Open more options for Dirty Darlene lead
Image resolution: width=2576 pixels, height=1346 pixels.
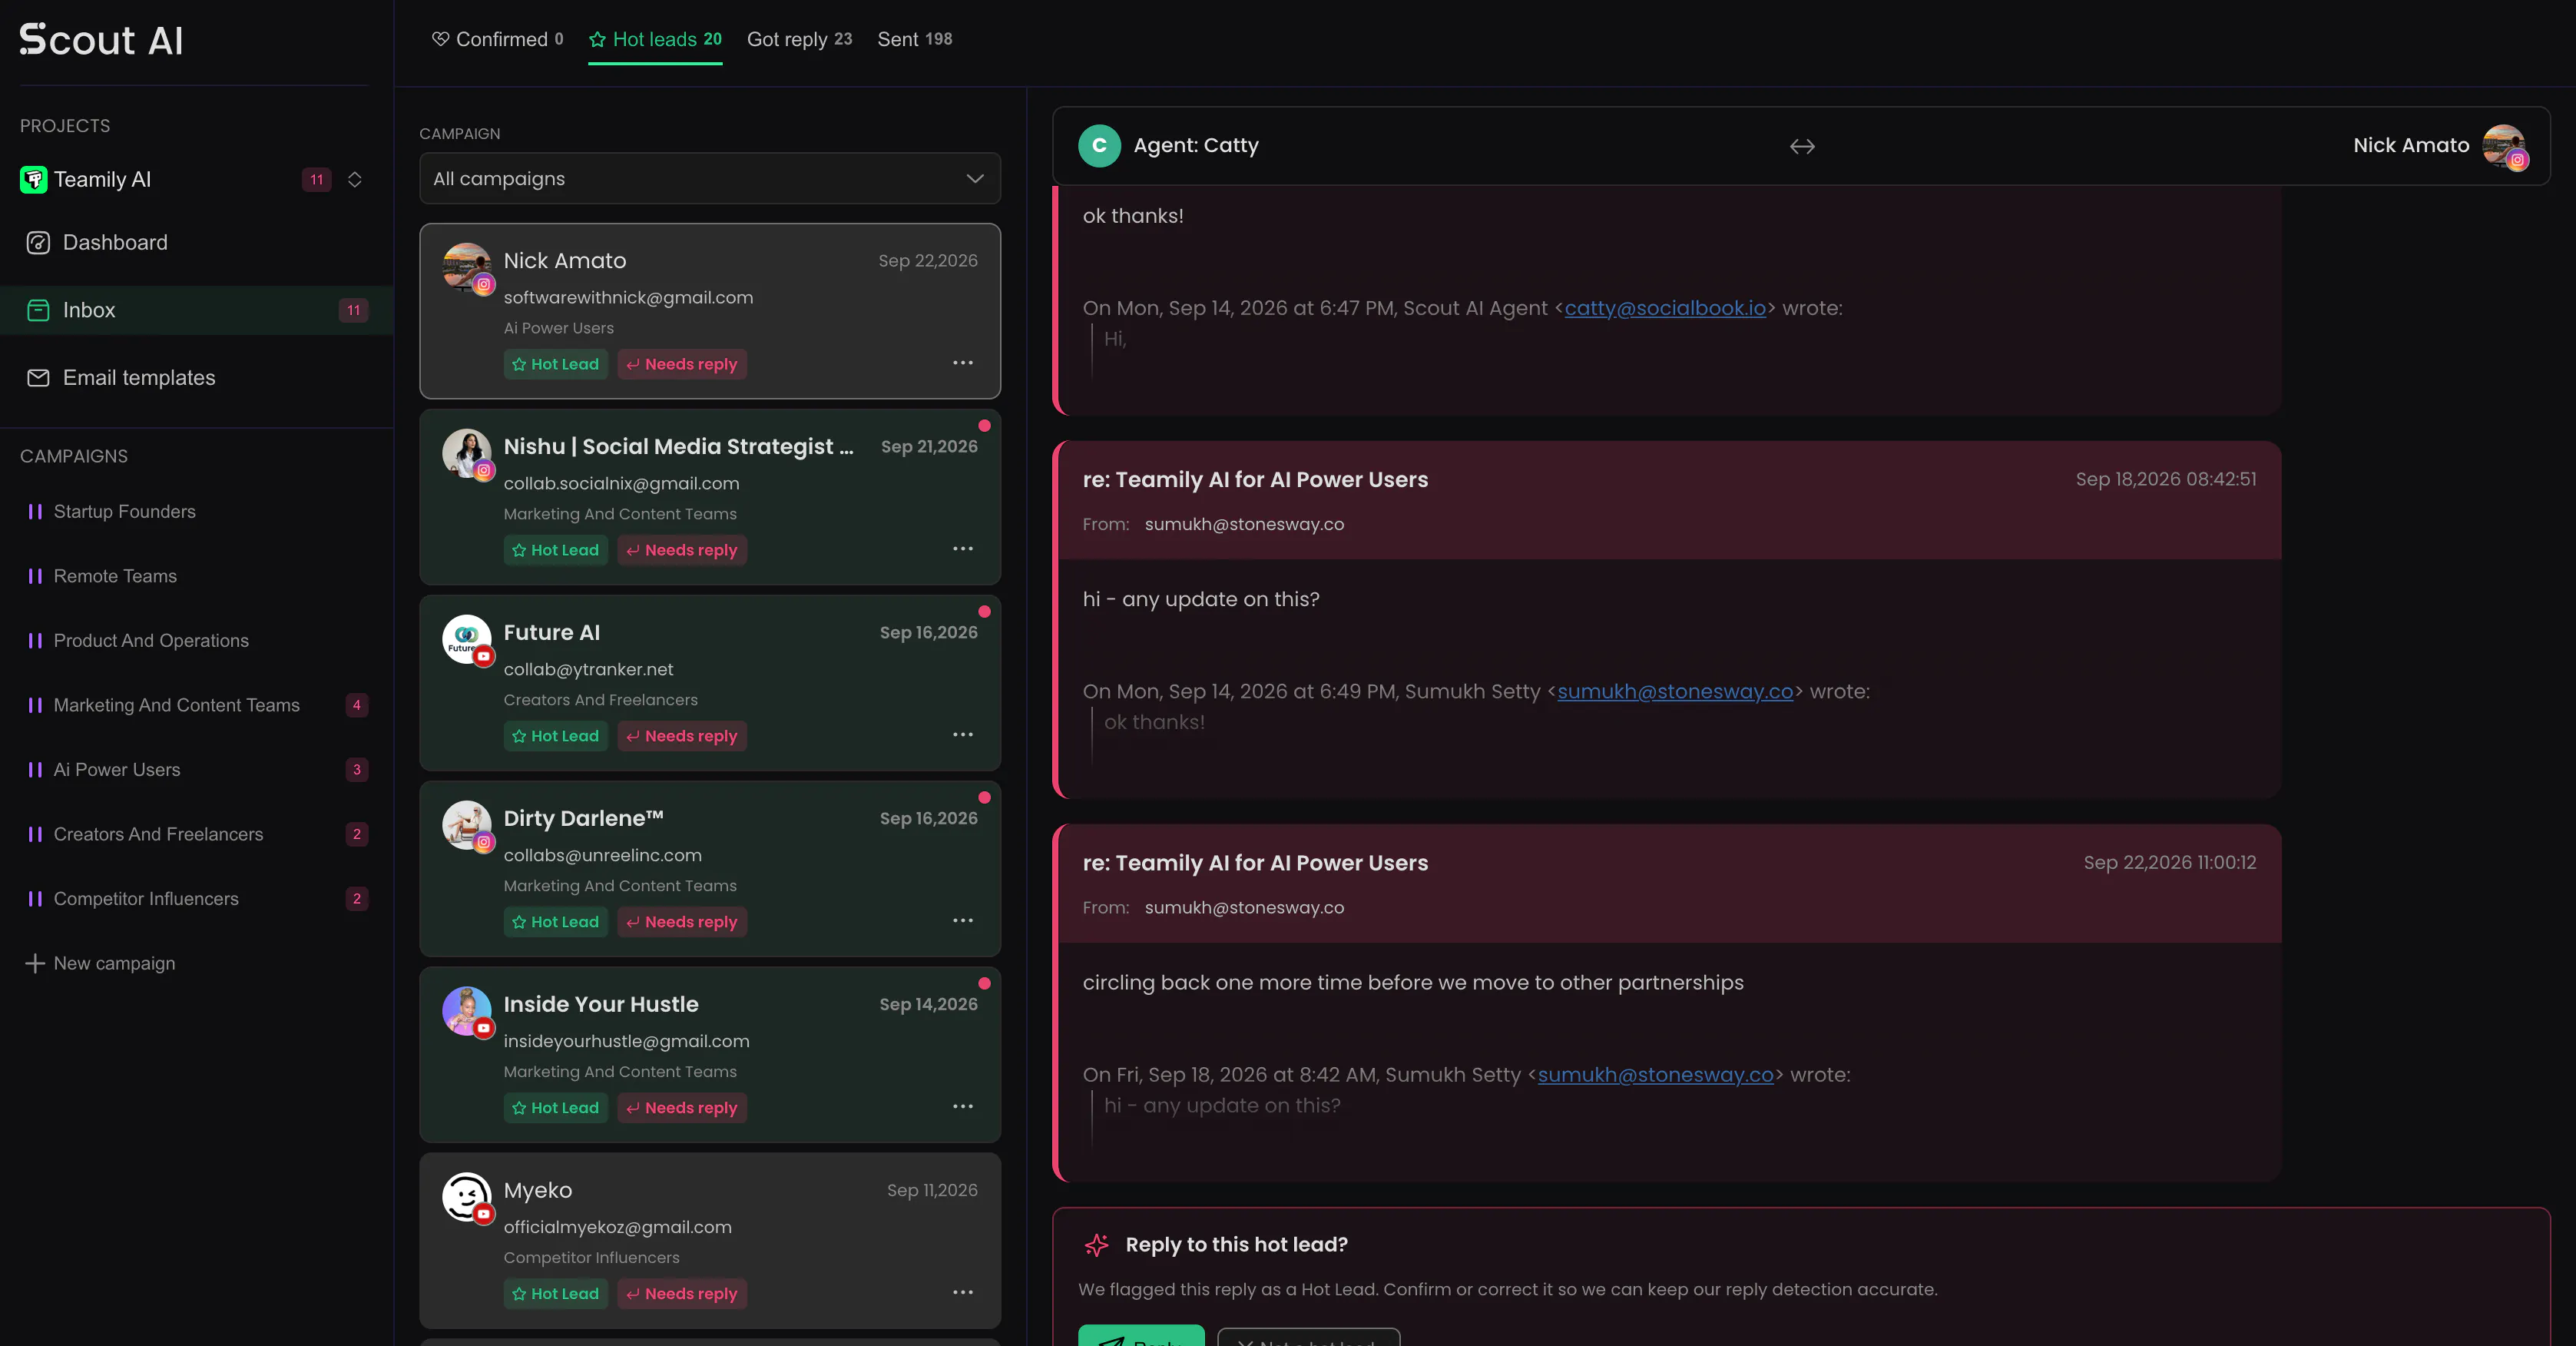click(963, 921)
